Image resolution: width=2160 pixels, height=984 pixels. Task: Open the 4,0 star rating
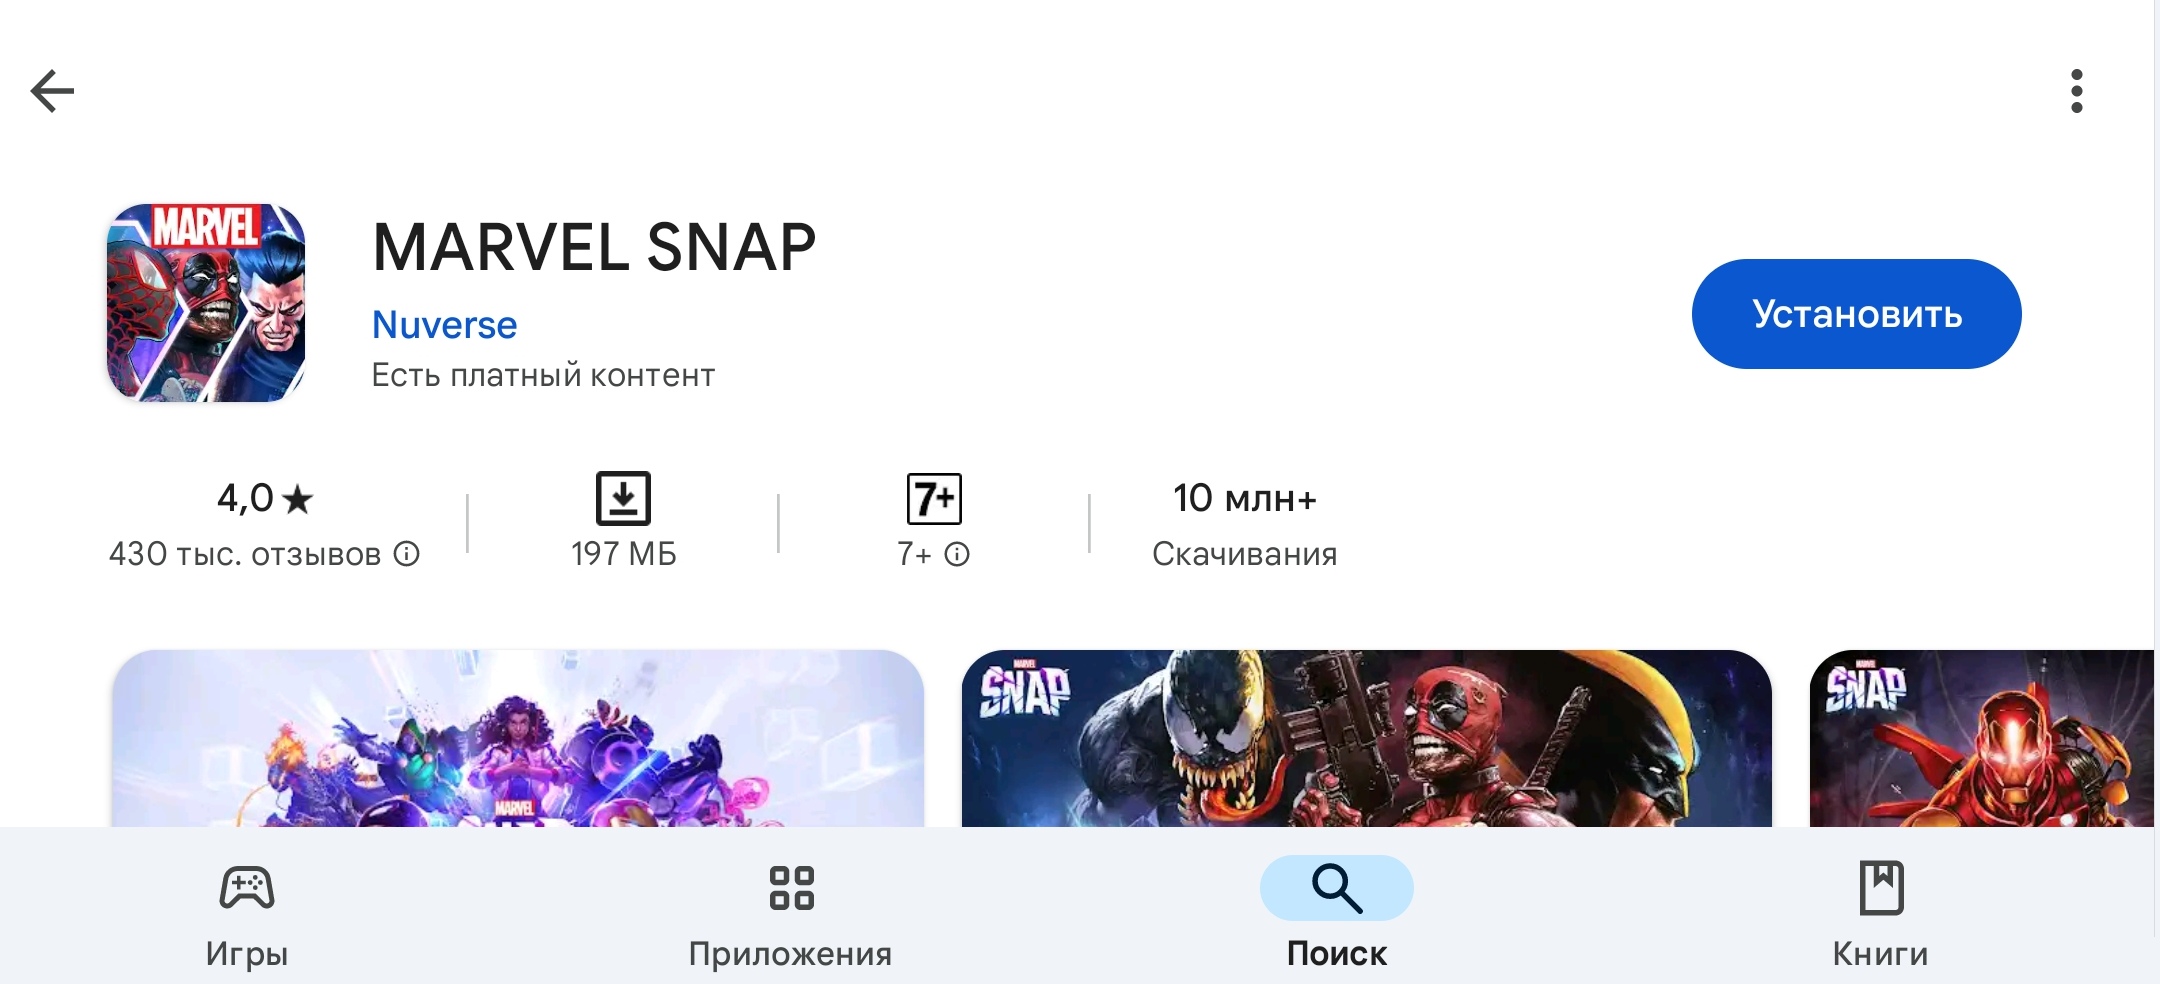(x=265, y=498)
